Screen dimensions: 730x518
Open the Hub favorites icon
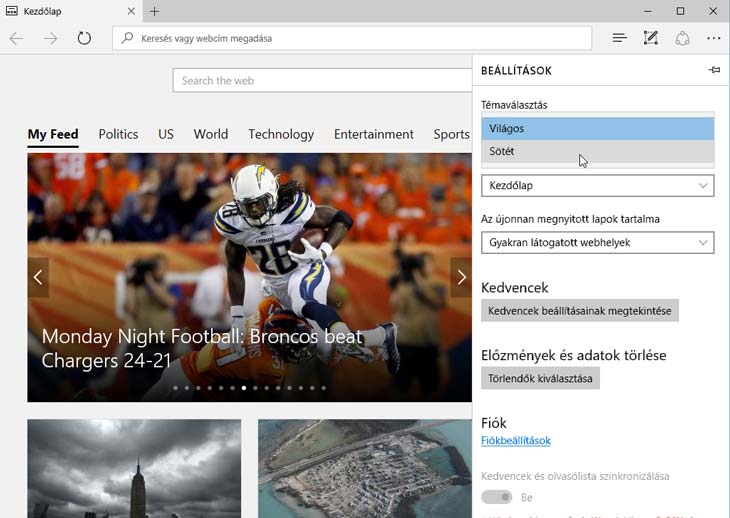click(620, 38)
